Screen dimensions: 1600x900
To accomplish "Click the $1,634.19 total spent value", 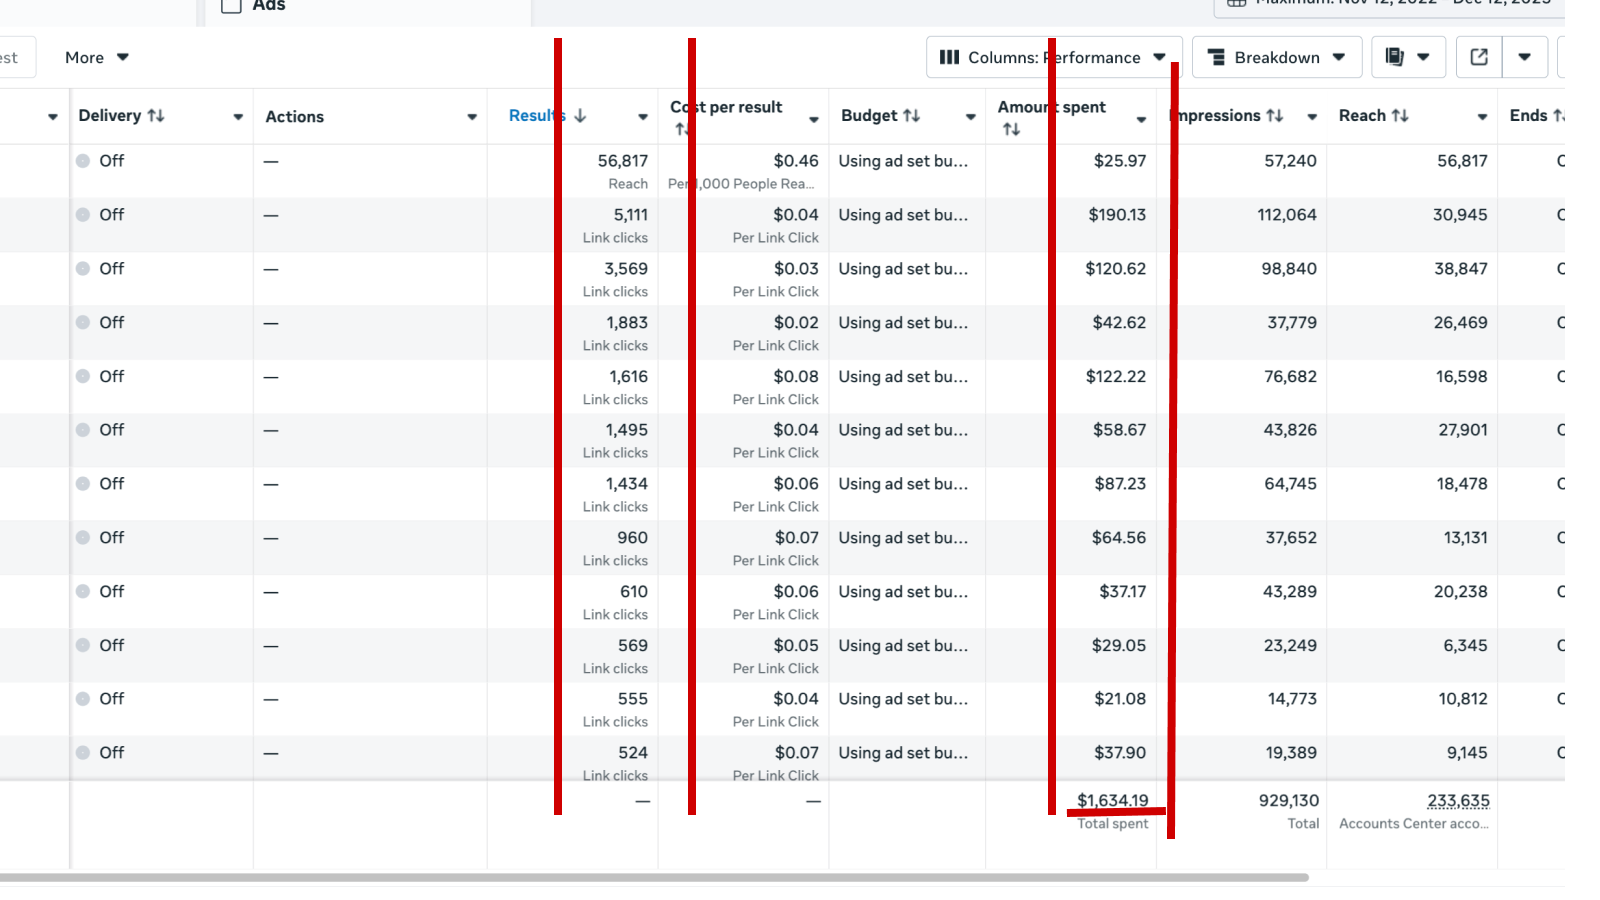I will pyautogui.click(x=1112, y=800).
